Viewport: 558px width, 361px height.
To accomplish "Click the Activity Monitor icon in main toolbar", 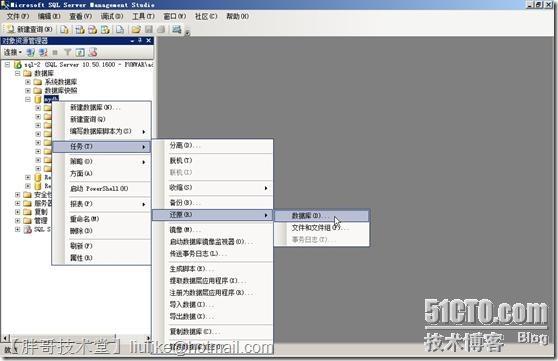I will (x=177, y=30).
